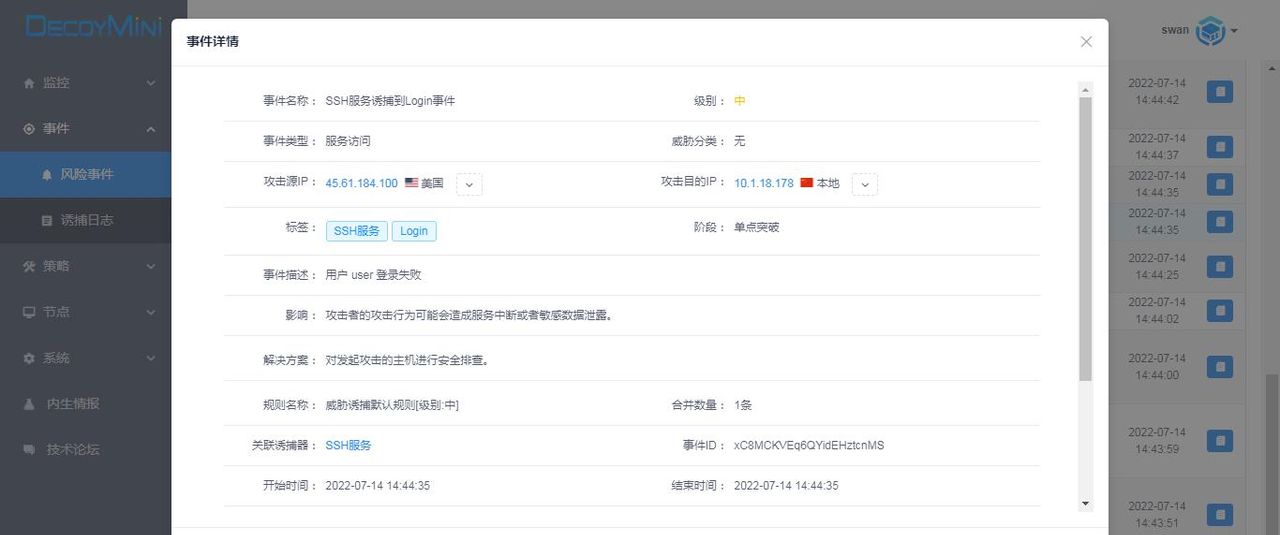
Task: Expand the 监控 chevron
Action: coord(151,83)
